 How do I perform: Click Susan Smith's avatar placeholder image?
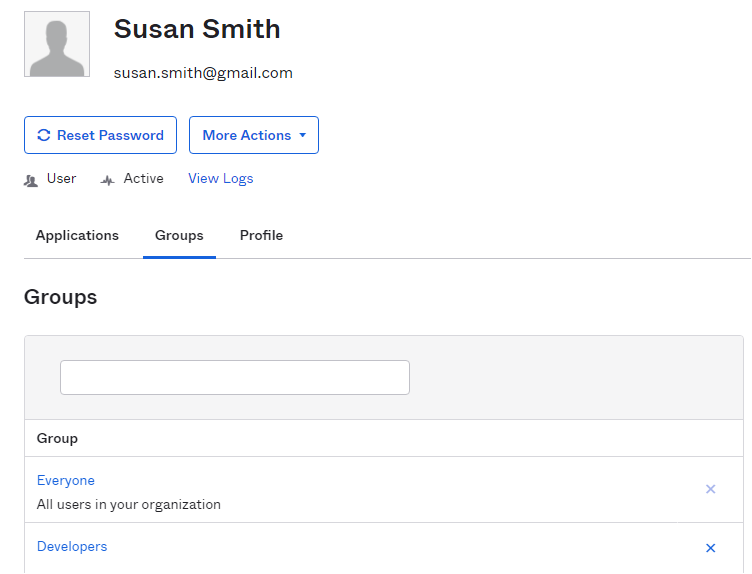[x=57, y=44]
